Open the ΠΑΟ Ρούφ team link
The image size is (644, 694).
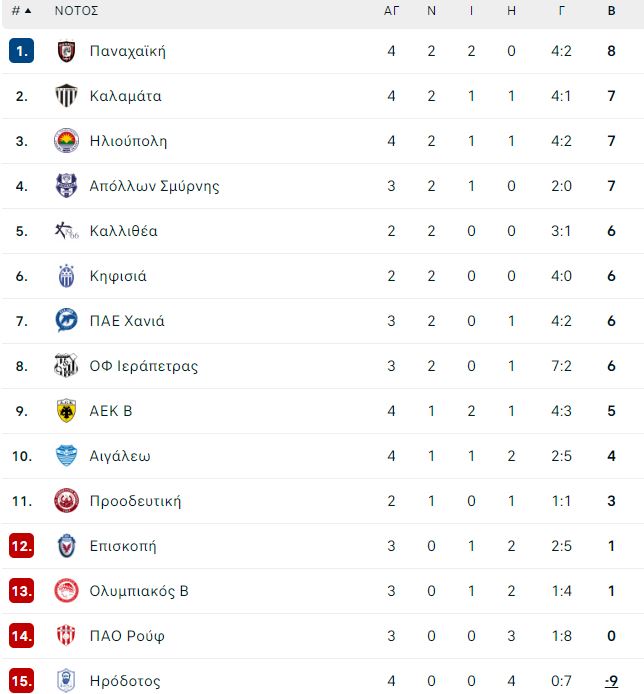127,636
